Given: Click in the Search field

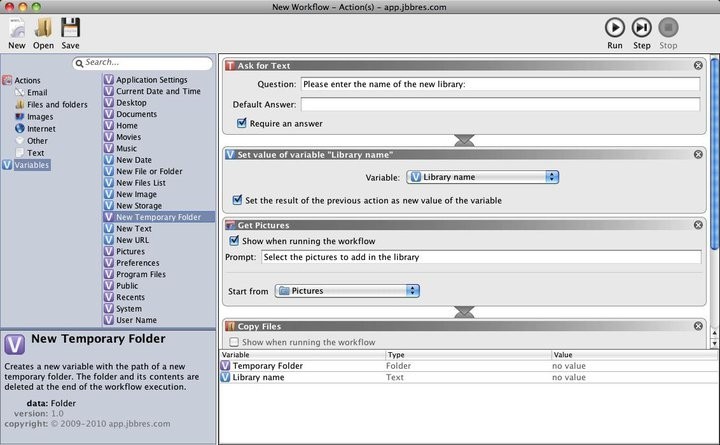Looking at the screenshot, I should tap(146, 63).
